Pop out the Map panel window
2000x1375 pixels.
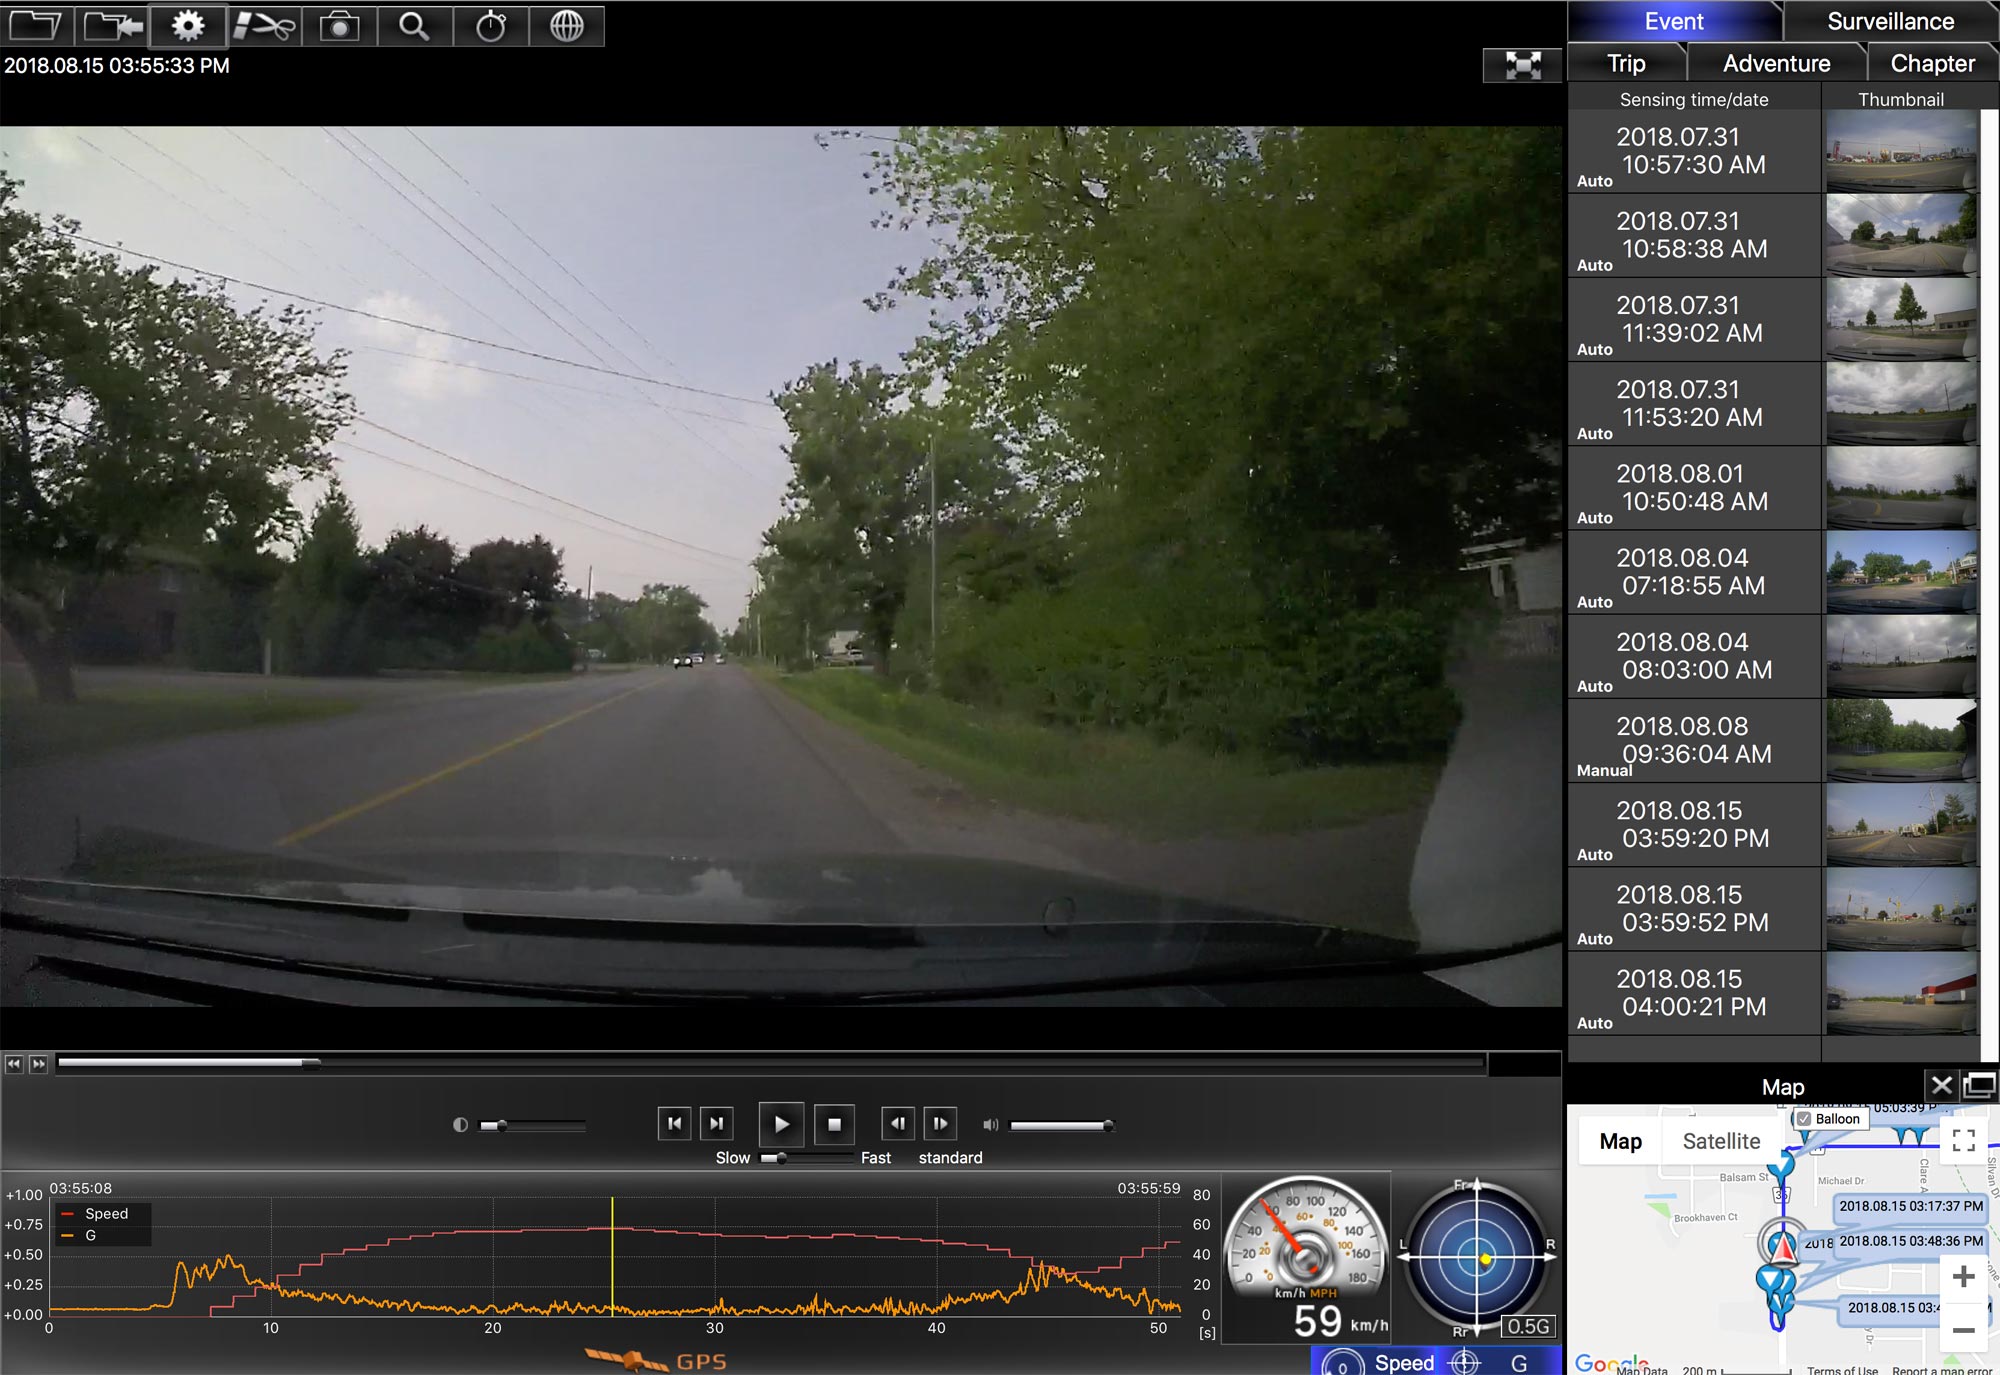coord(1979,1086)
